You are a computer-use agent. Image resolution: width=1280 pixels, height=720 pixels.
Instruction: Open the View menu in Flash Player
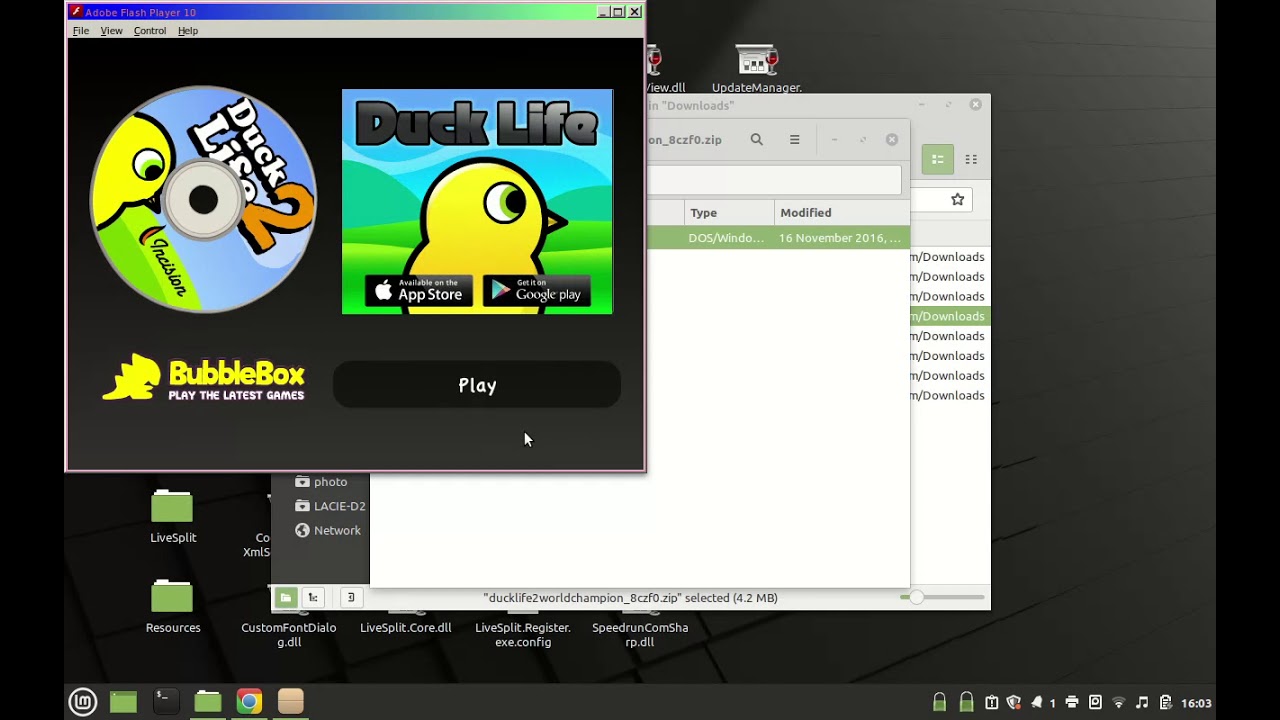tap(111, 31)
